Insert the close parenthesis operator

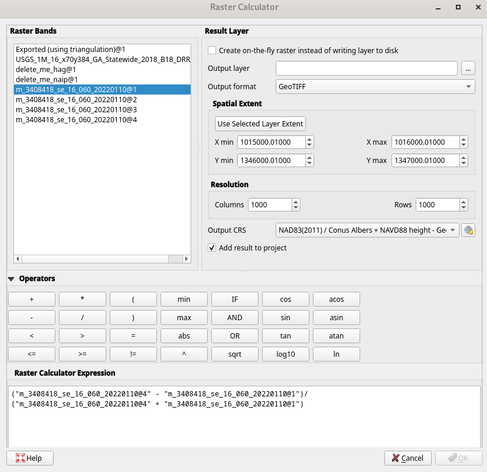coord(133,318)
